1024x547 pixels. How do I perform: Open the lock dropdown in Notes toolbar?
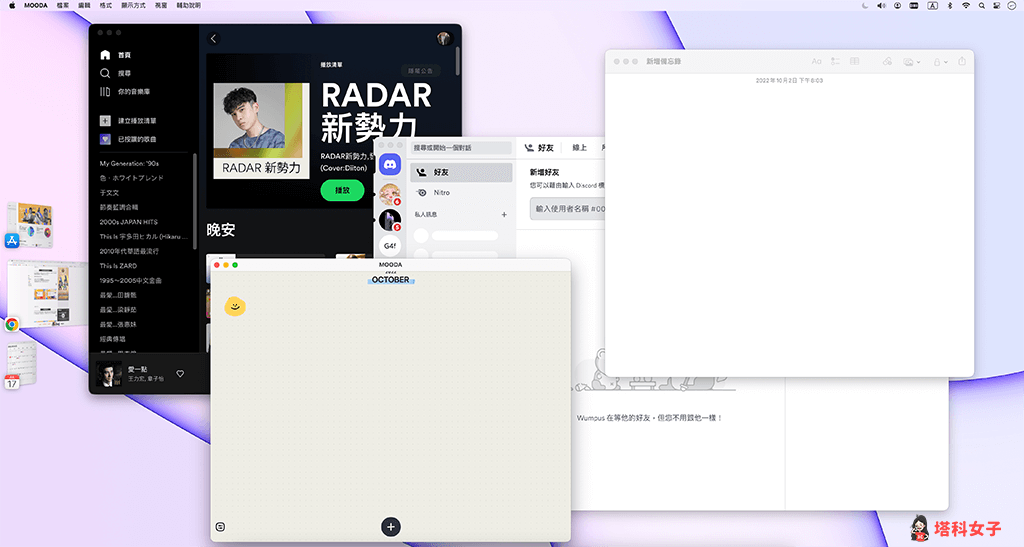pos(940,61)
